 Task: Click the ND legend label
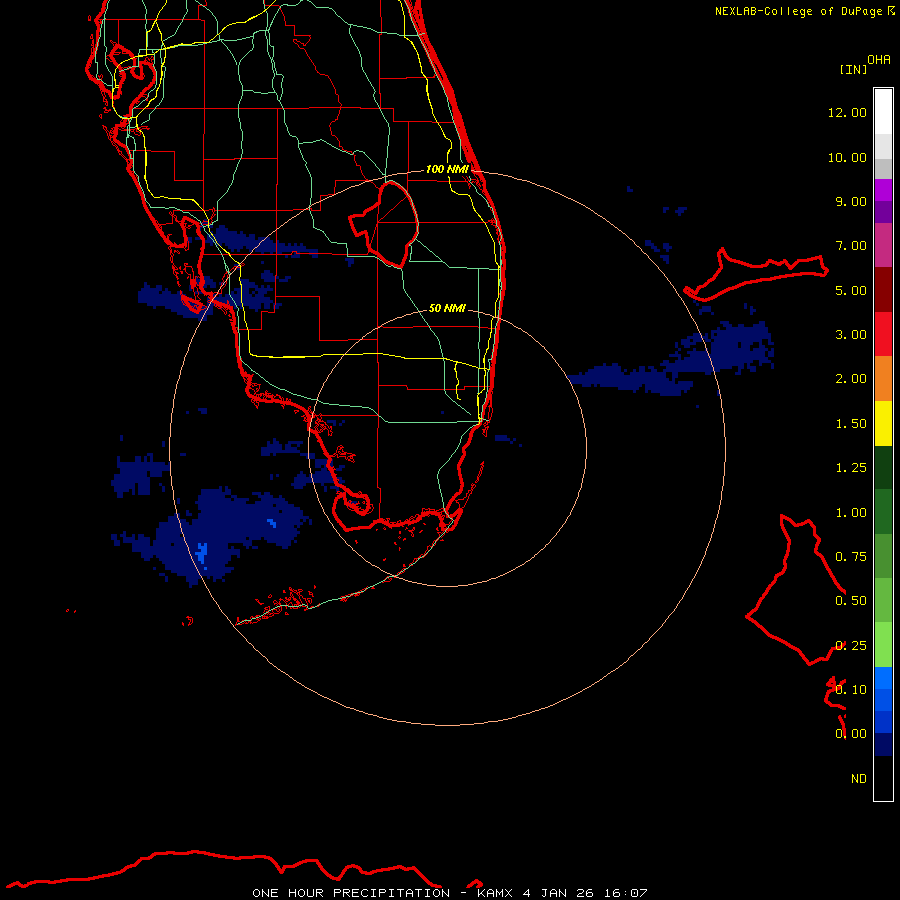coord(859,779)
